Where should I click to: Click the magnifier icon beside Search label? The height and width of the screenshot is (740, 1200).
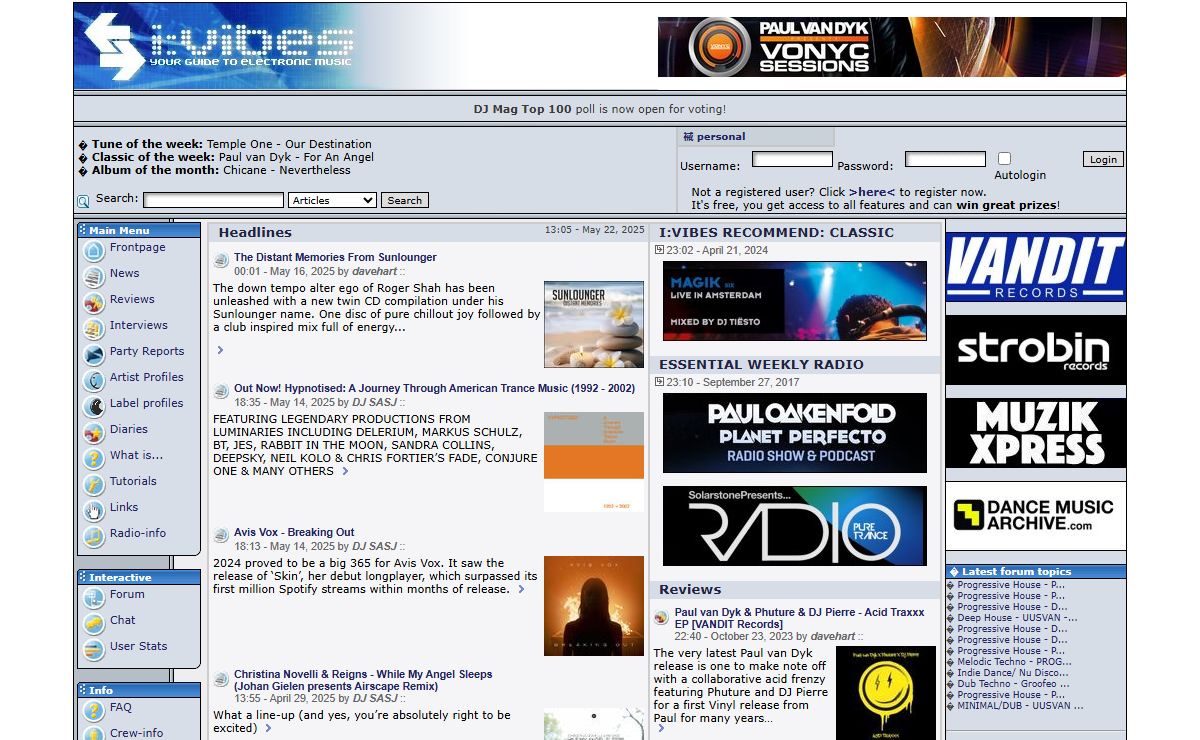coord(83,201)
